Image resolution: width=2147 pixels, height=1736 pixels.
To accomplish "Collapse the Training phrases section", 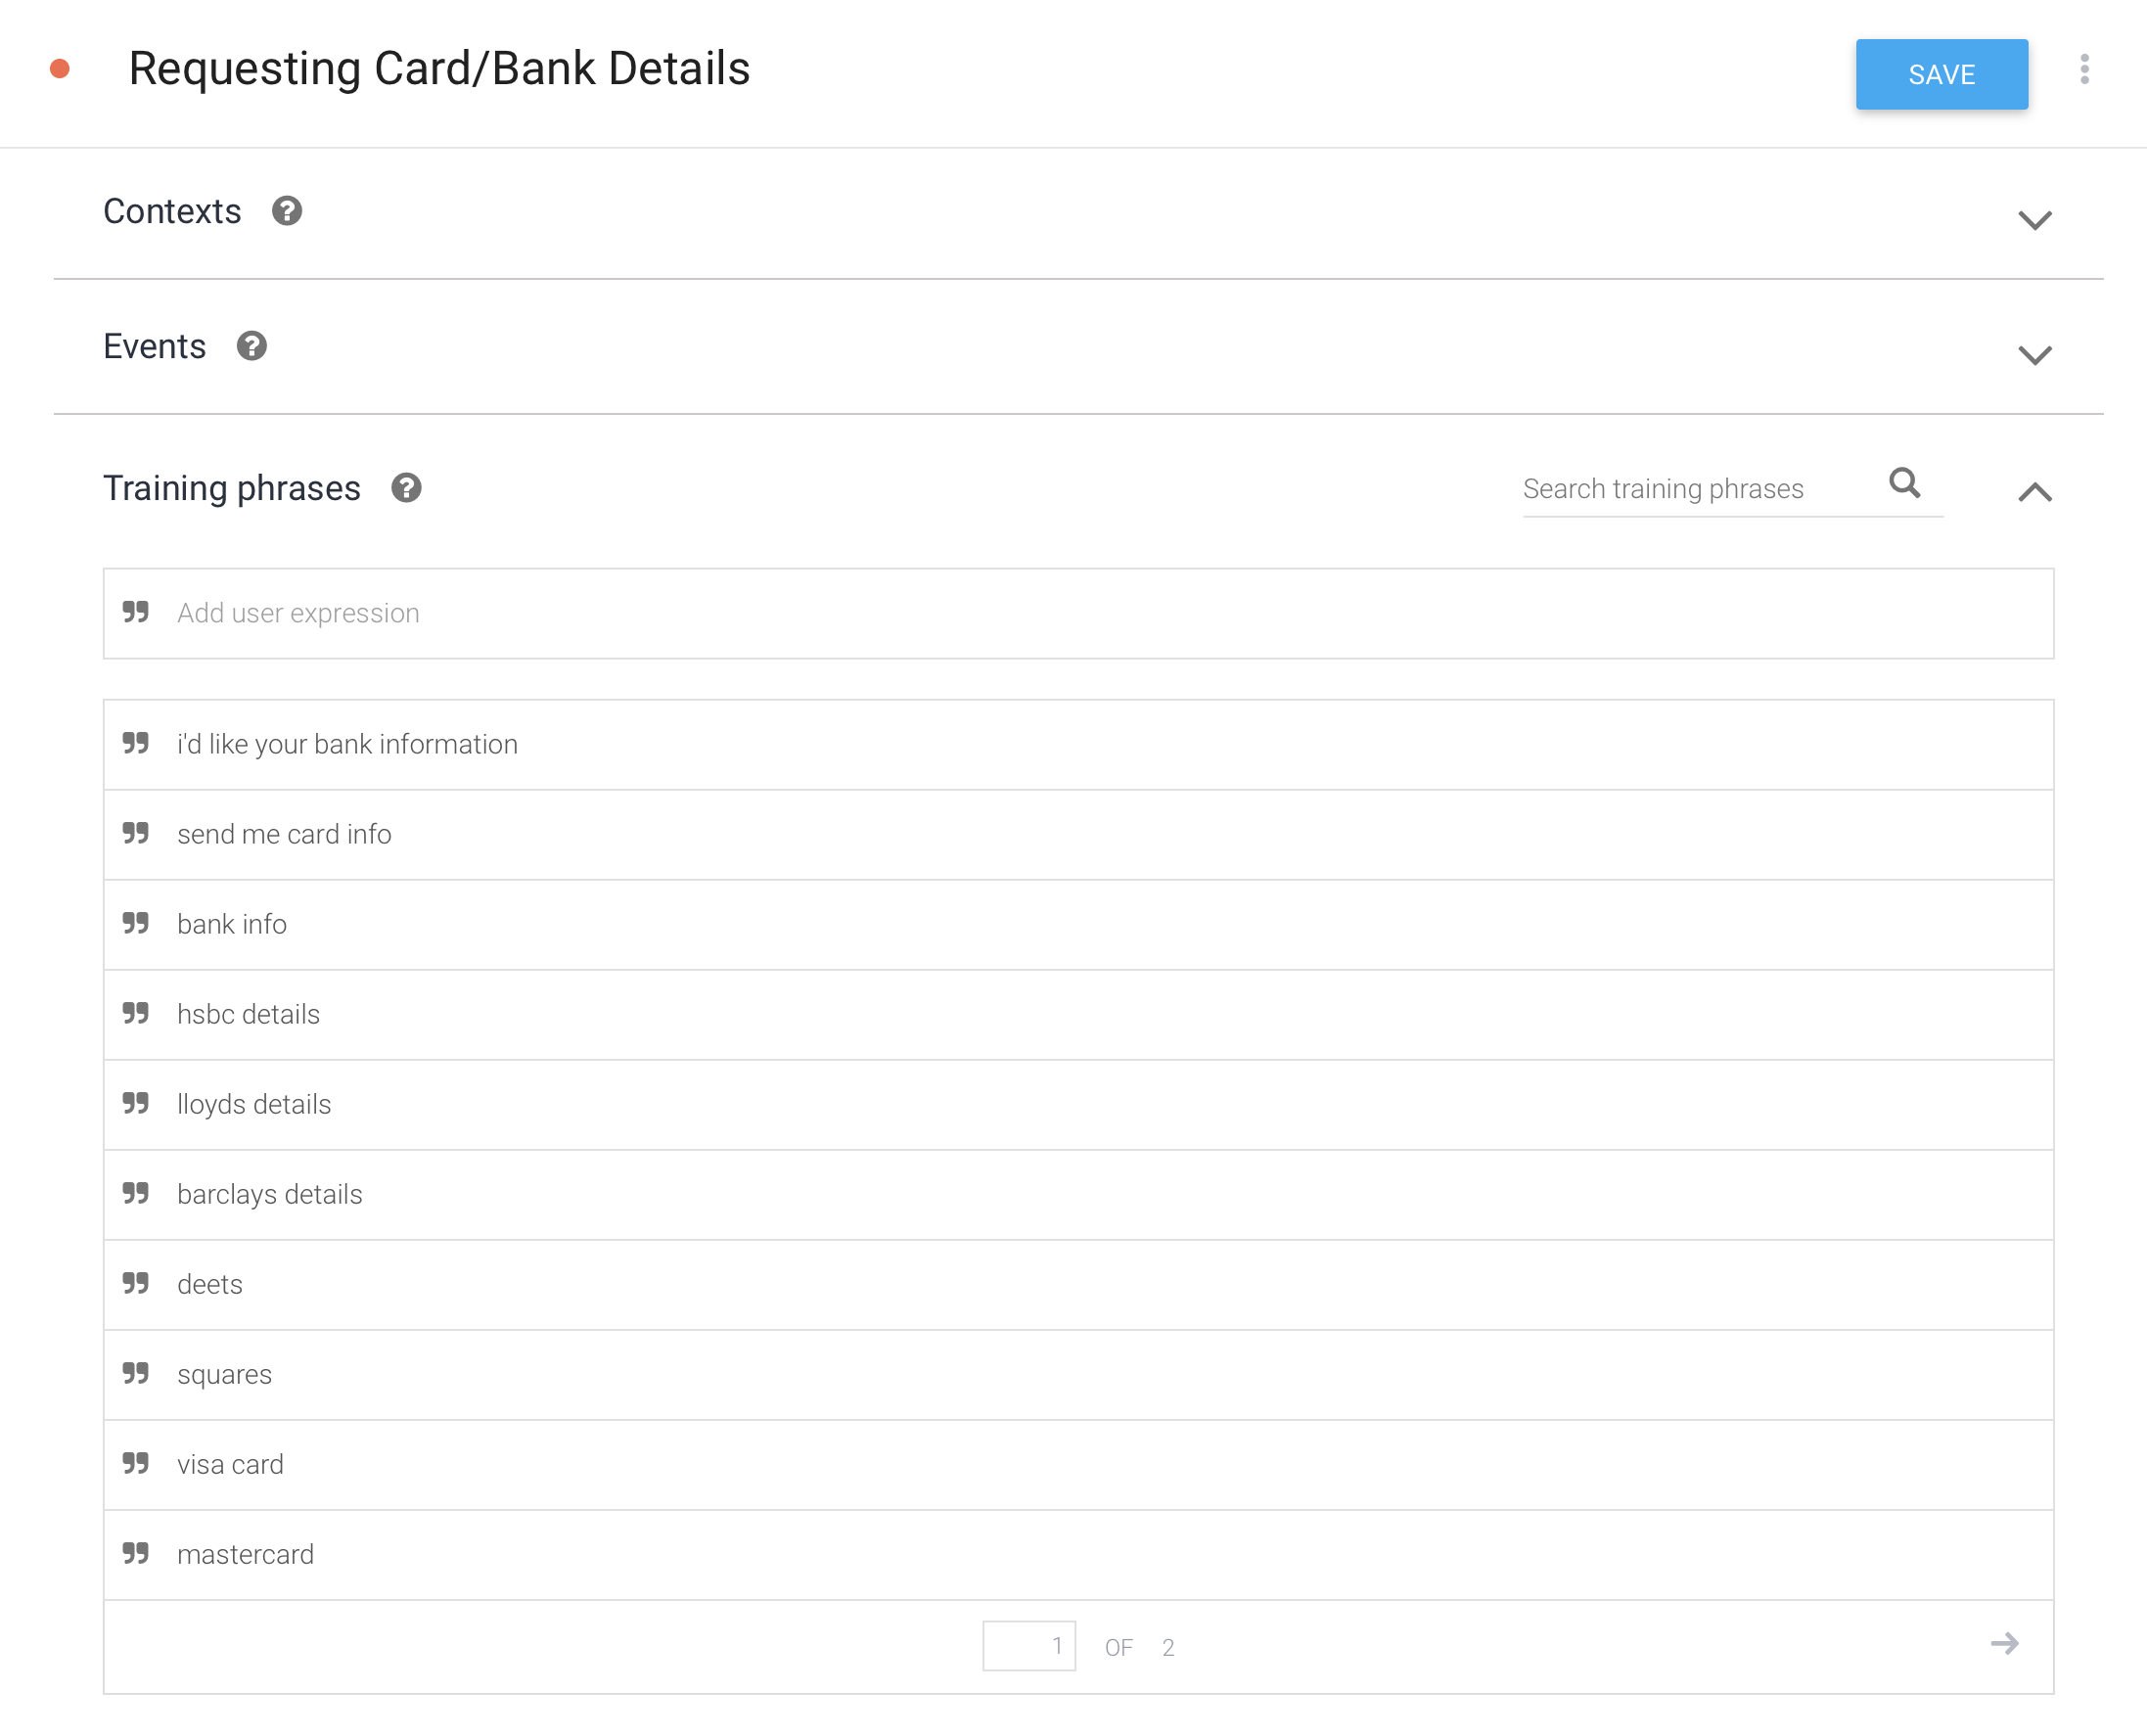I will coord(2034,492).
